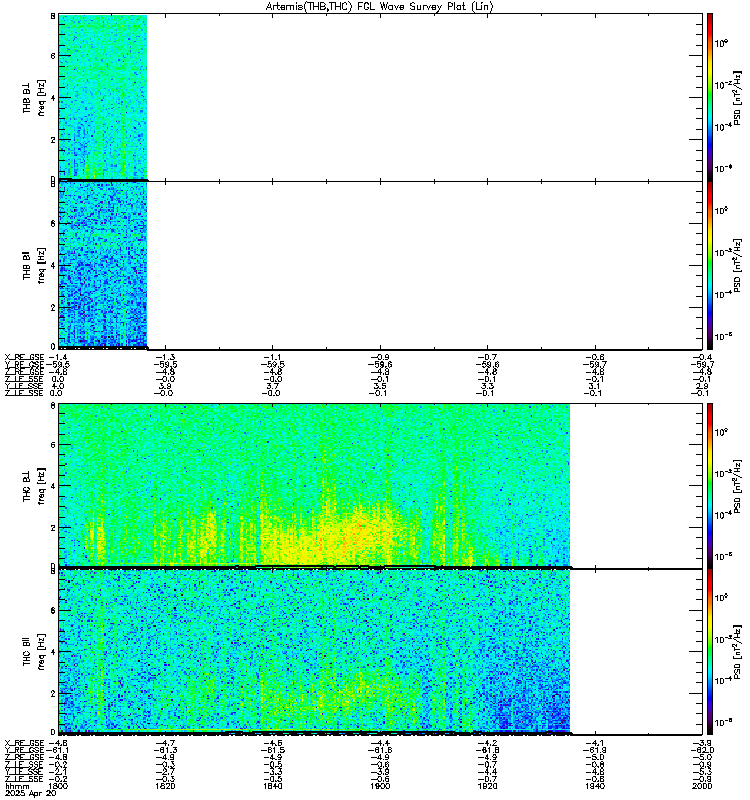Click the THC B⊥ panel PSD colorbar

point(710,486)
